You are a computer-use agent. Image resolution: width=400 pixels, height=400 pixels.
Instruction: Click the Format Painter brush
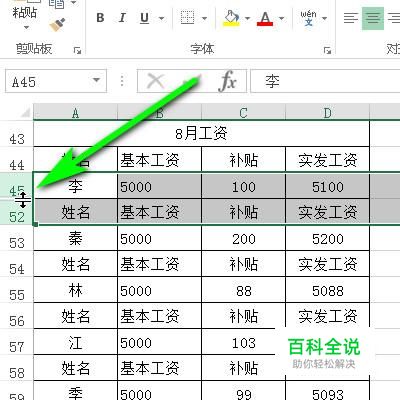(x=57, y=24)
